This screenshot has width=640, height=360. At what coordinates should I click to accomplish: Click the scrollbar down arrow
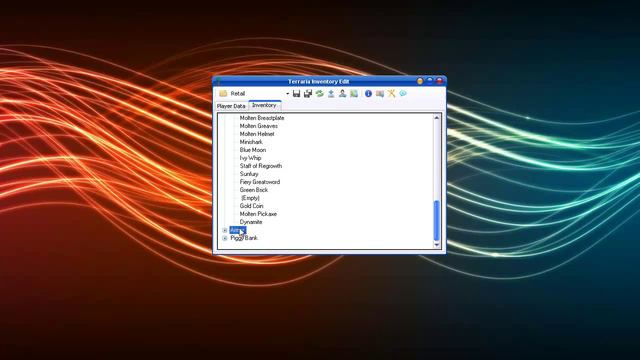(x=437, y=244)
